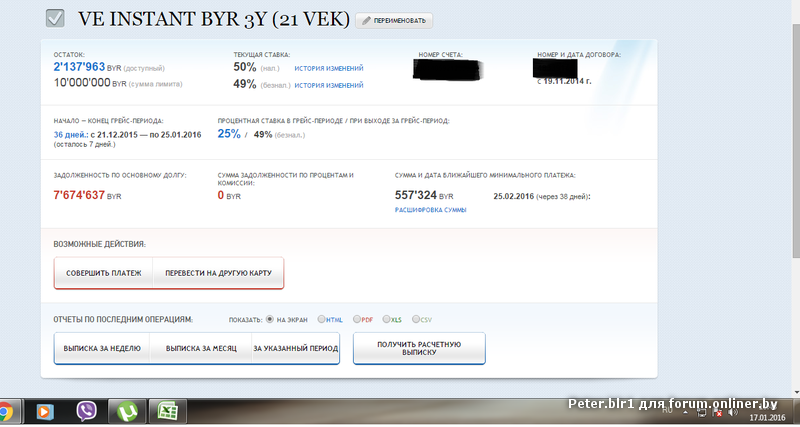Select the На экран radio button
Image resolution: width=800 pixels, height=427 pixels.
(x=270, y=319)
